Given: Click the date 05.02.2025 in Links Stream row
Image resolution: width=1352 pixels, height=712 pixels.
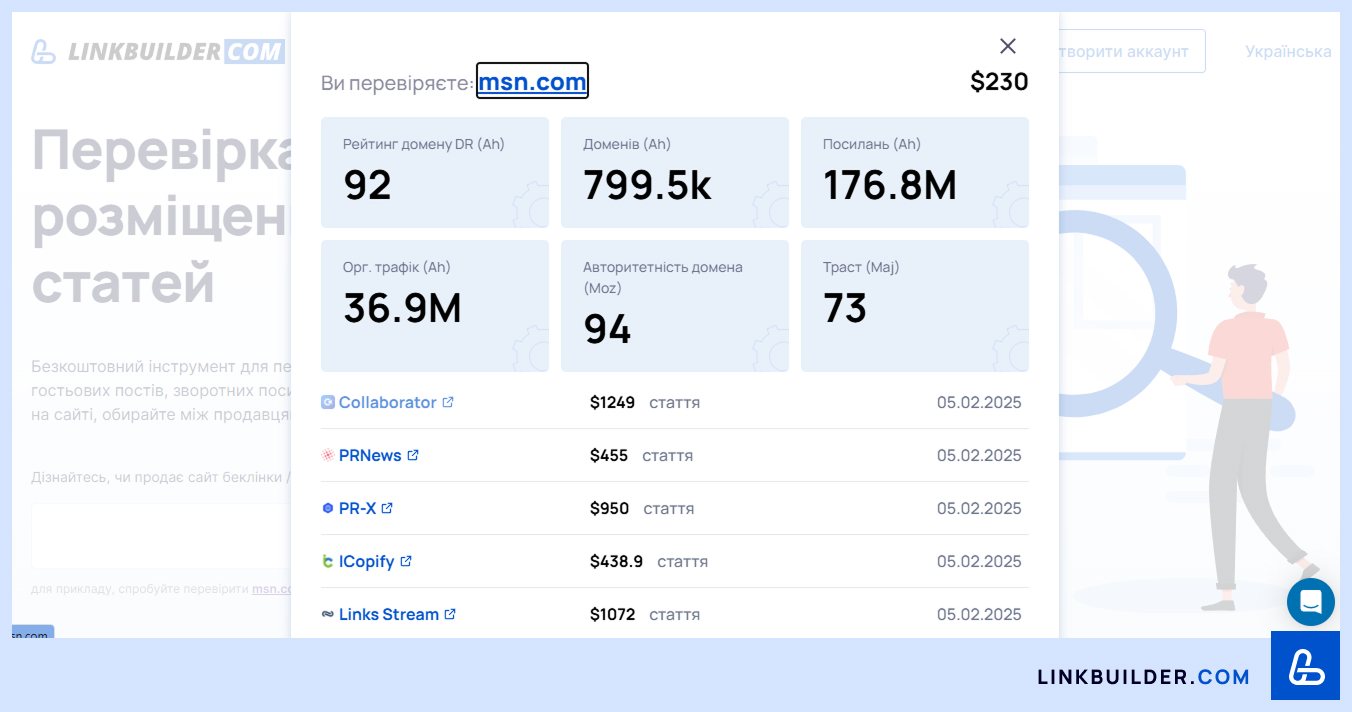Looking at the screenshot, I should tap(979, 614).
